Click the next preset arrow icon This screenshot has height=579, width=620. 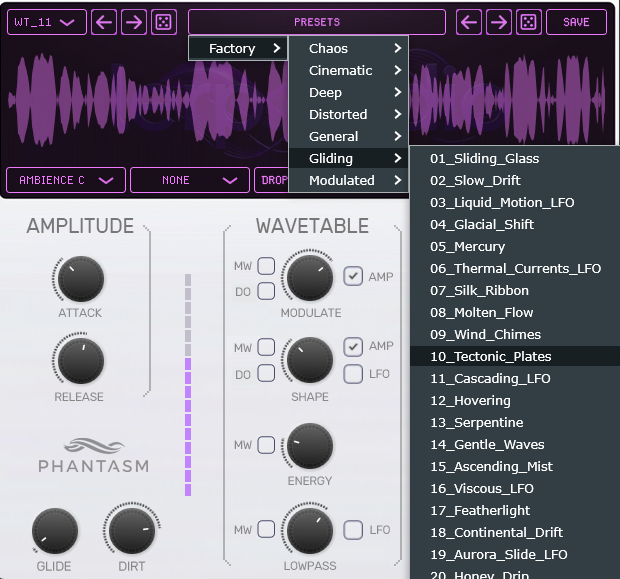click(500, 22)
